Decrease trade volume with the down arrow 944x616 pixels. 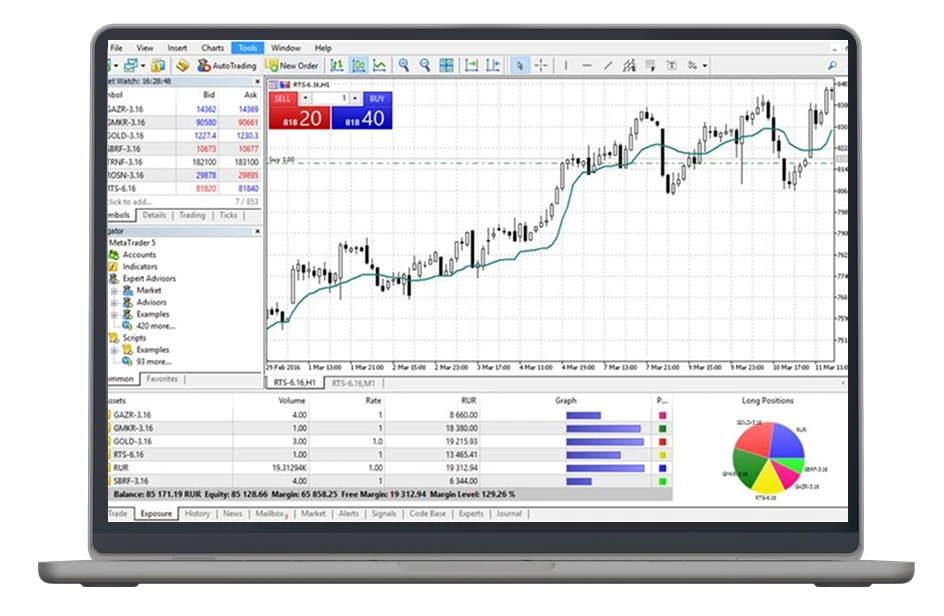click(305, 98)
